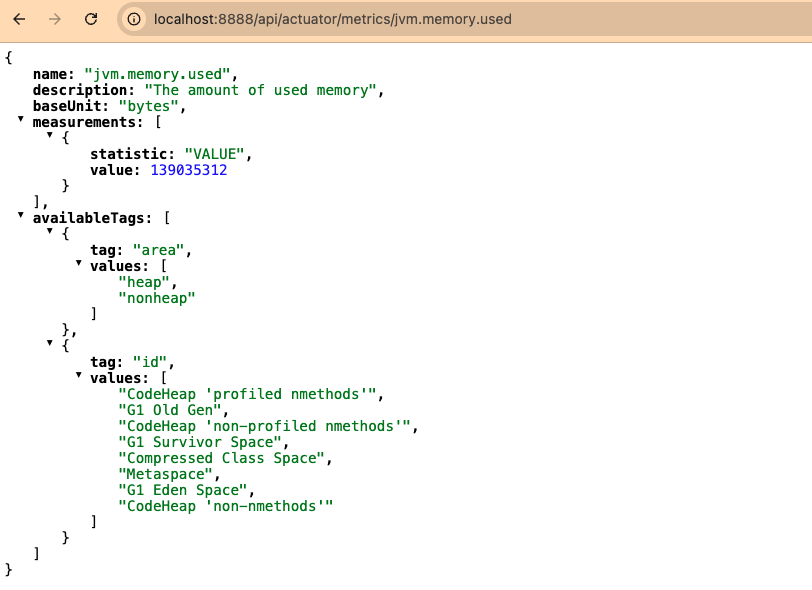Image resolution: width=812 pixels, height=590 pixels.
Task: Click the "G1 Survivor Space" entry
Action: pyautogui.click(x=200, y=442)
